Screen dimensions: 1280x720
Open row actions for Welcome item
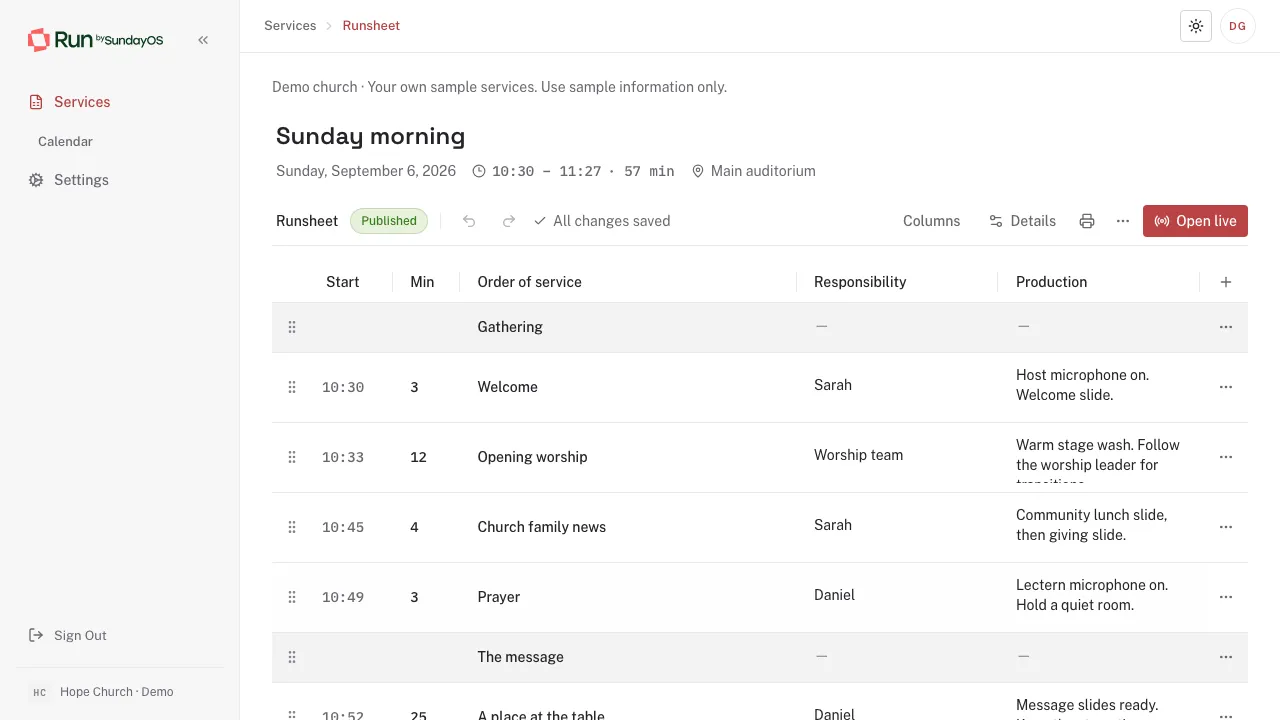click(1226, 387)
